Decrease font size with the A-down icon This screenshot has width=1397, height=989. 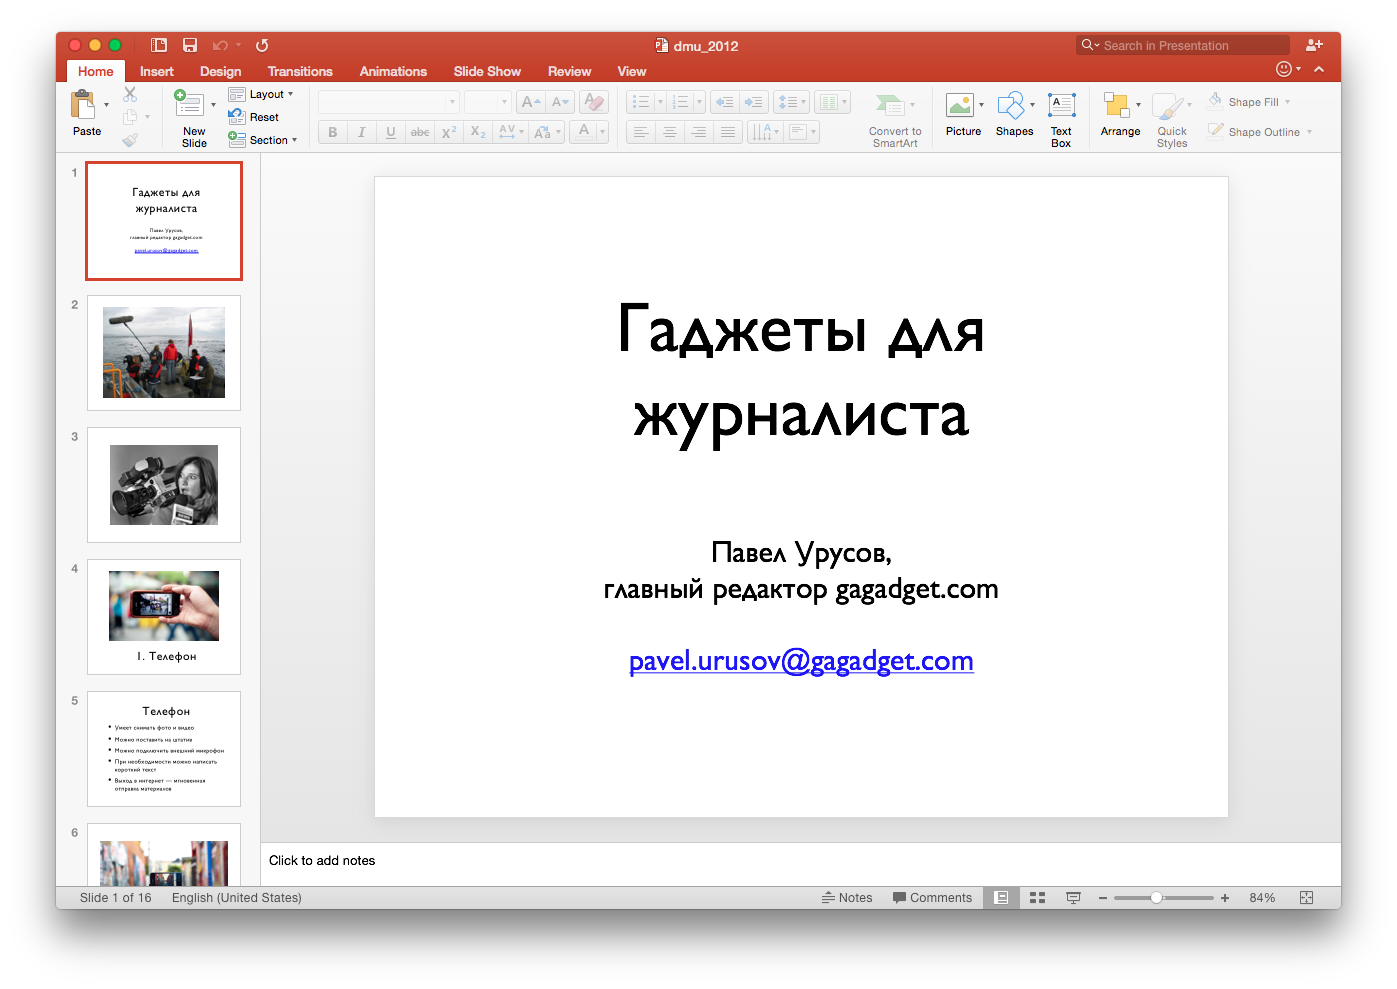point(560,102)
